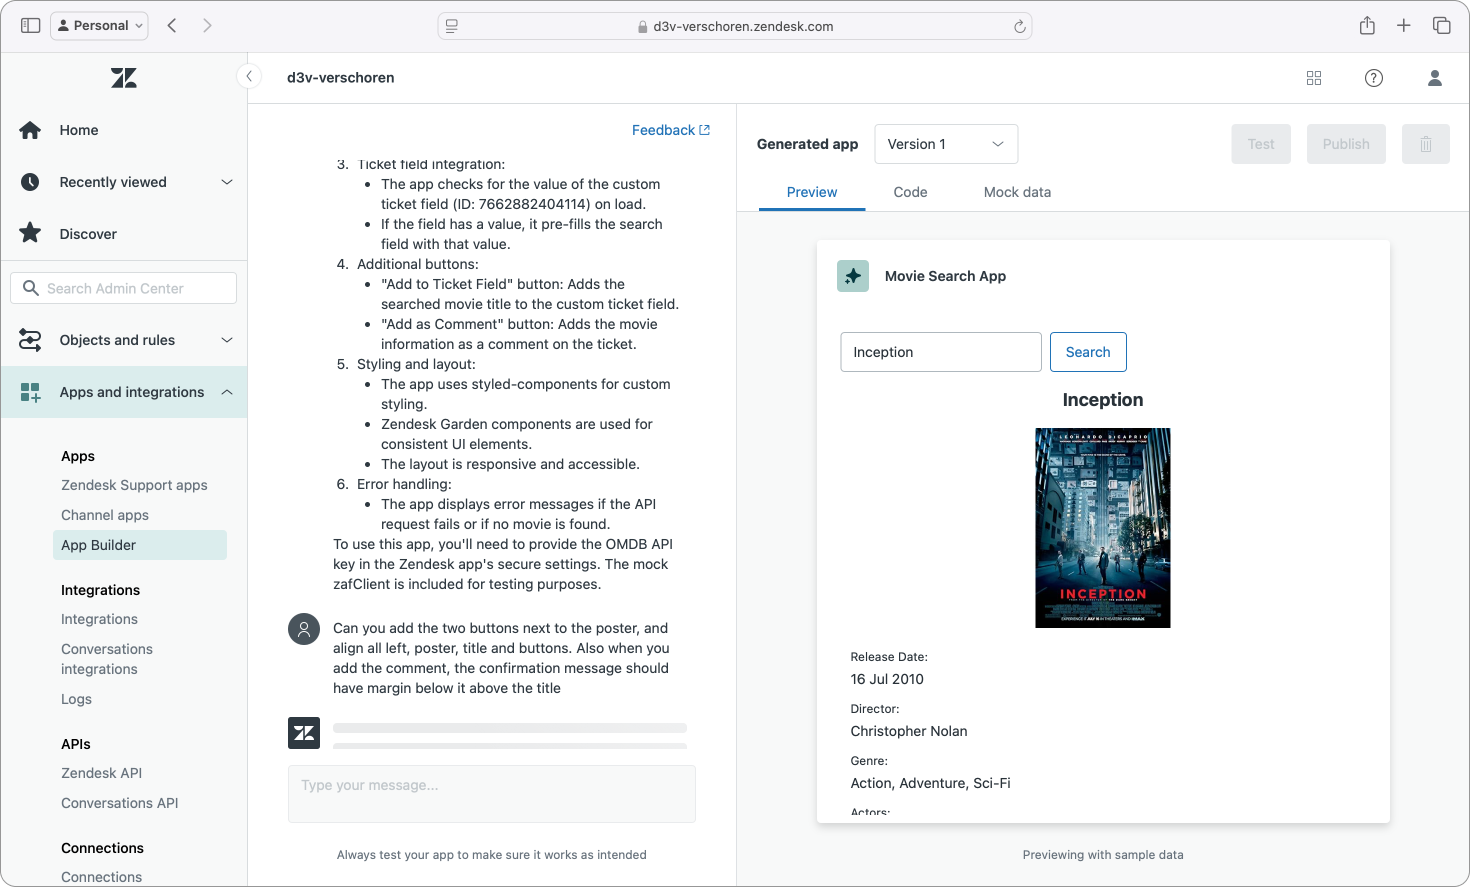Click the Type your message box
Viewport: 1470px width, 887px height.
[492, 794]
